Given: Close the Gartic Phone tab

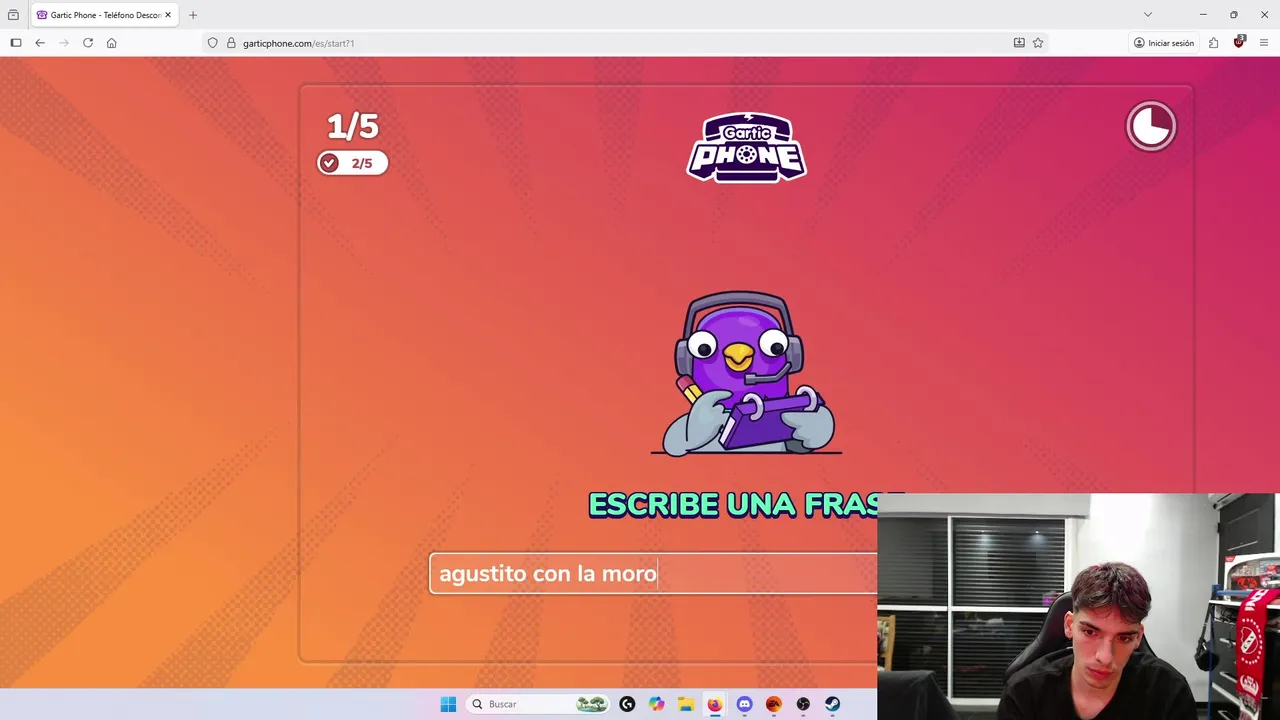Looking at the screenshot, I should (168, 15).
